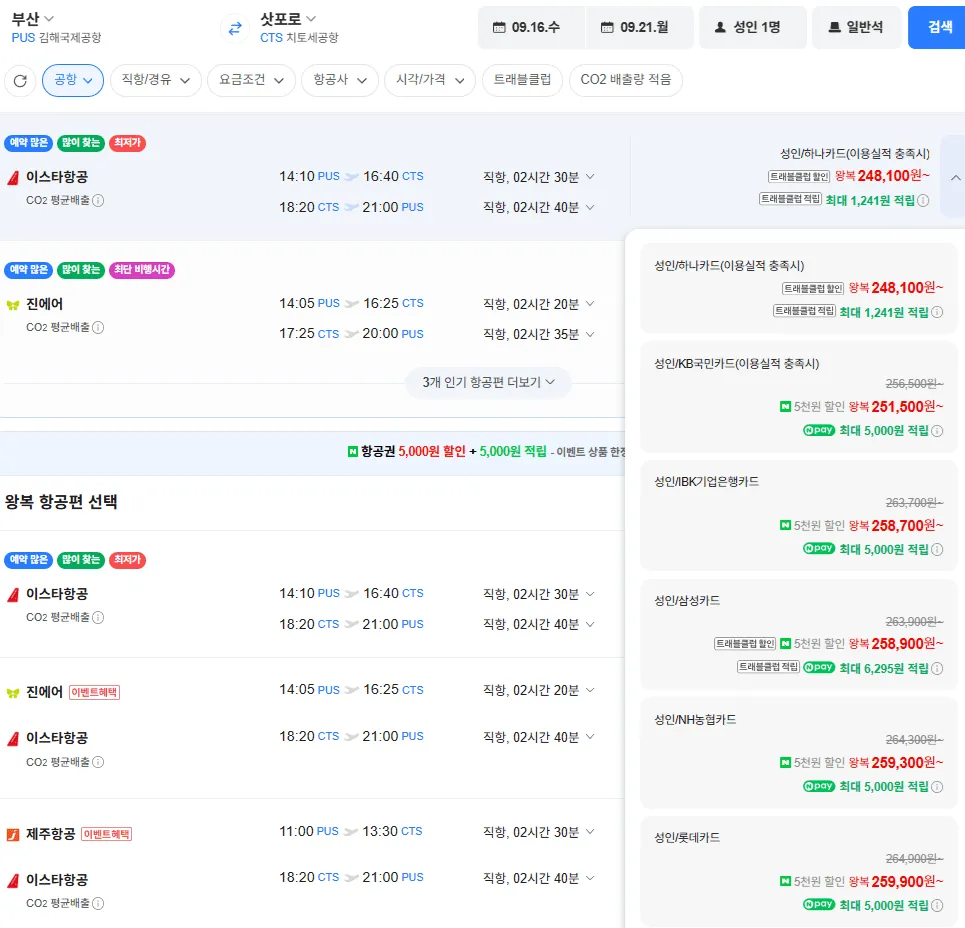
Task: Select IBK기업은행카드 258,700원 fare
Action: 799,516
